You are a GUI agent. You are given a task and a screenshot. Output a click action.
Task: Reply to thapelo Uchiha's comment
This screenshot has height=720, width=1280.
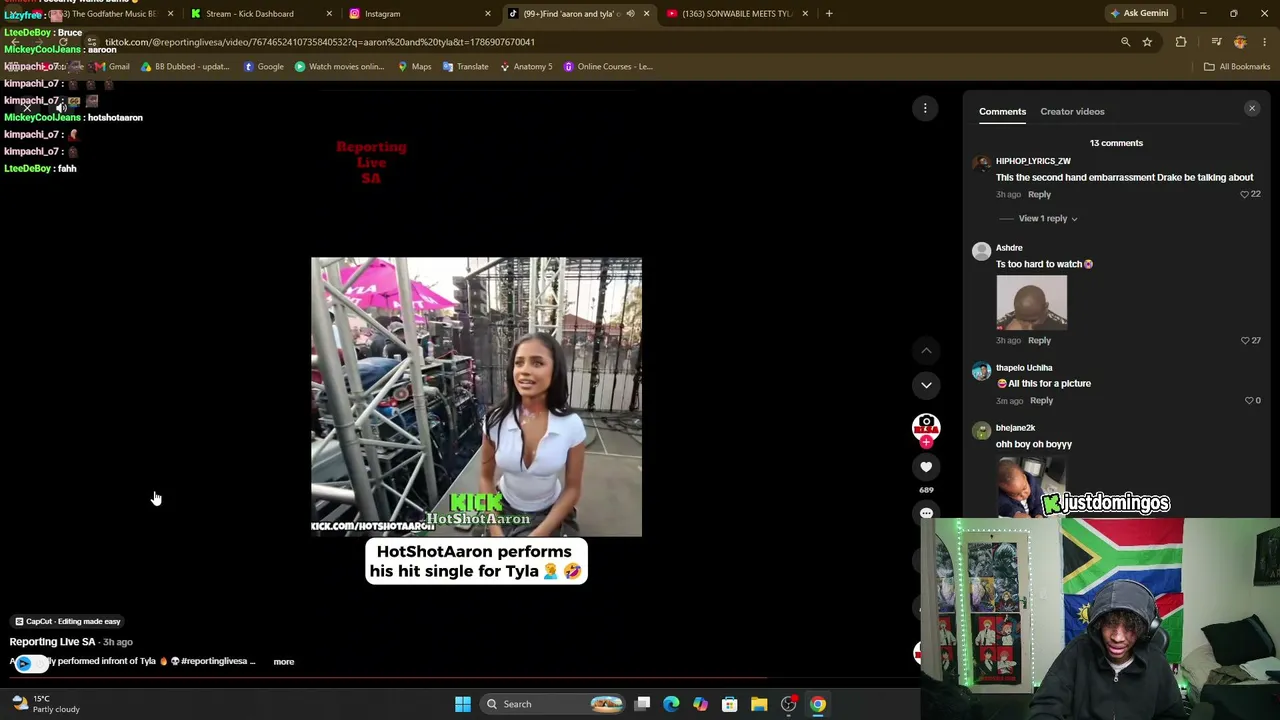1041,400
